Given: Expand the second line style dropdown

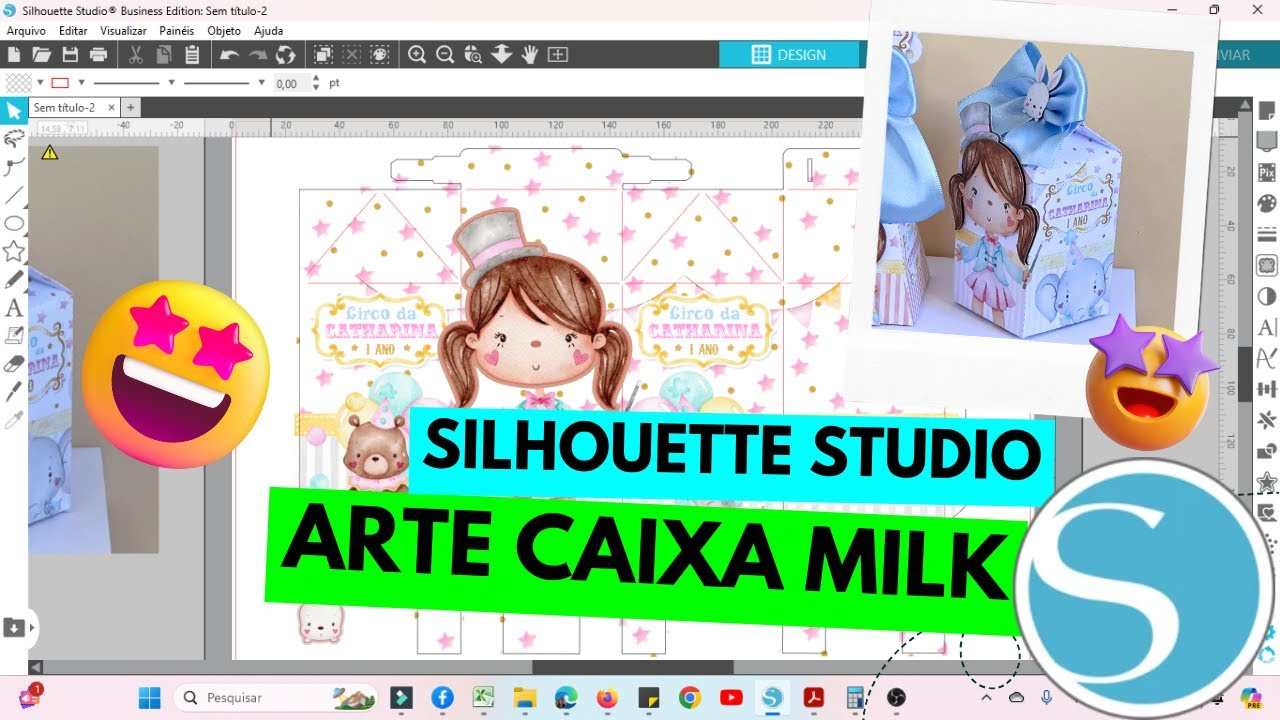Looking at the screenshot, I should 262,83.
